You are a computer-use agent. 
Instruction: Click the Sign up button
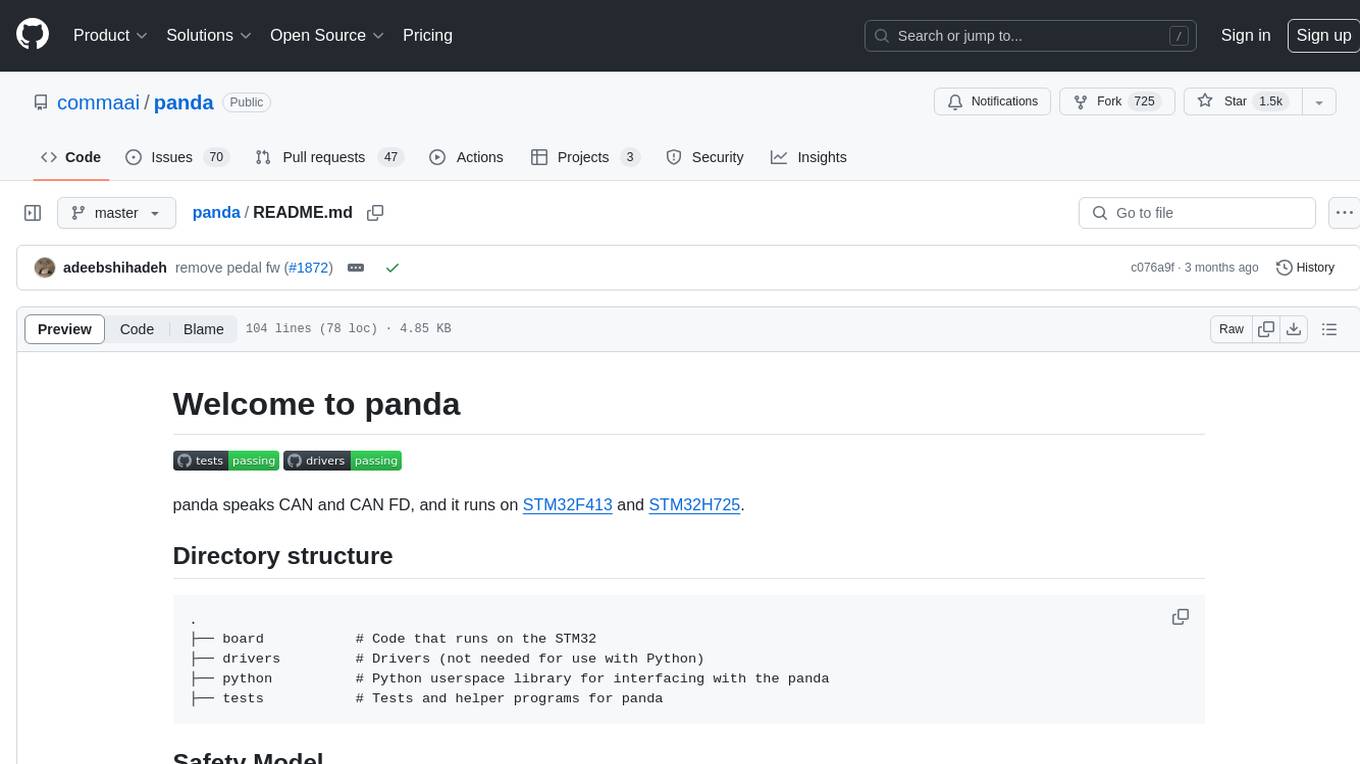(x=1323, y=35)
